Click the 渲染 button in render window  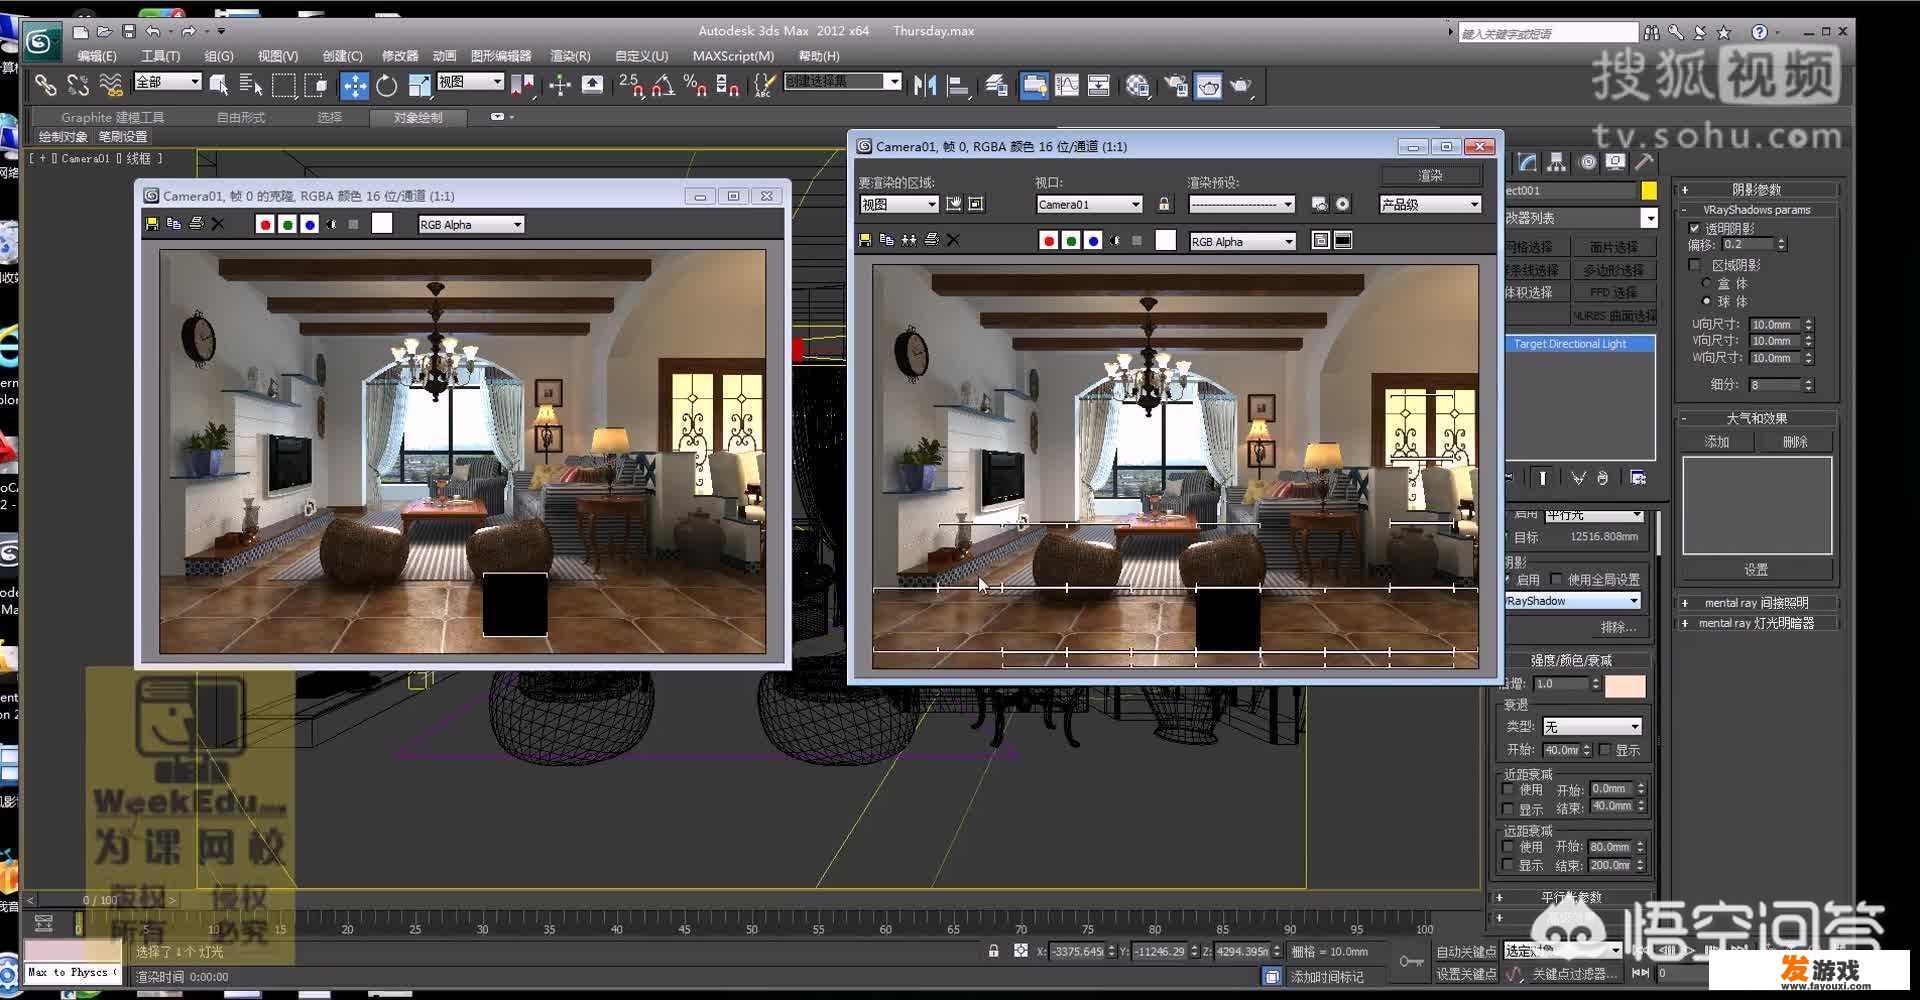pos(1431,175)
